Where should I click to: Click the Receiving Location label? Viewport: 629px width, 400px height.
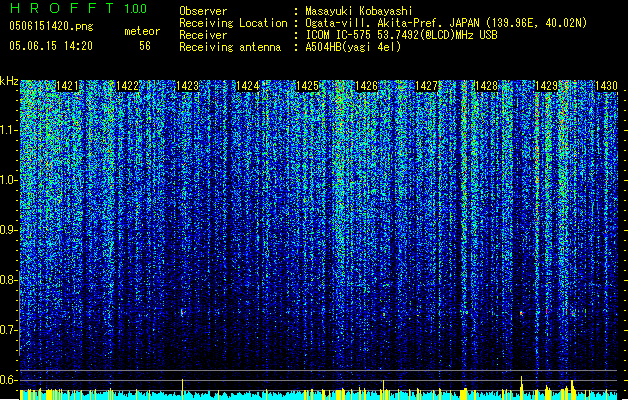coord(233,23)
